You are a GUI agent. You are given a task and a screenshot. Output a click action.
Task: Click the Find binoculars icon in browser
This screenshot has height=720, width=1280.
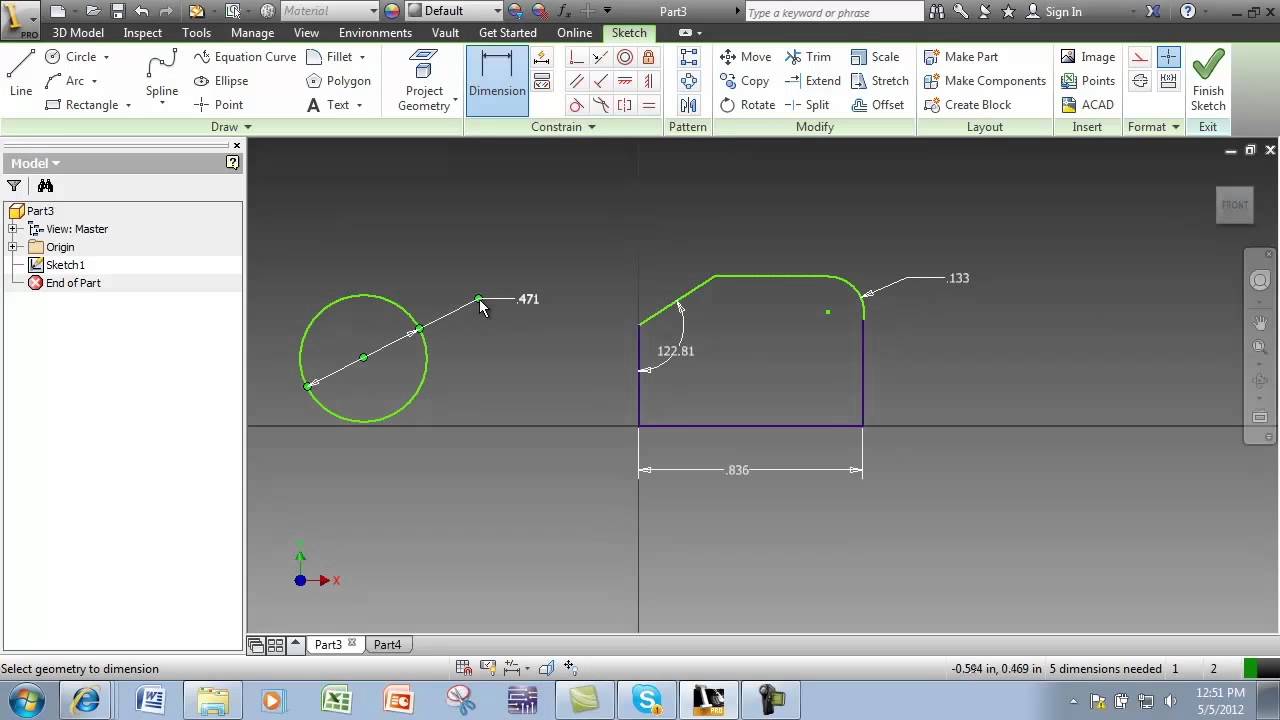coord(45,185)
